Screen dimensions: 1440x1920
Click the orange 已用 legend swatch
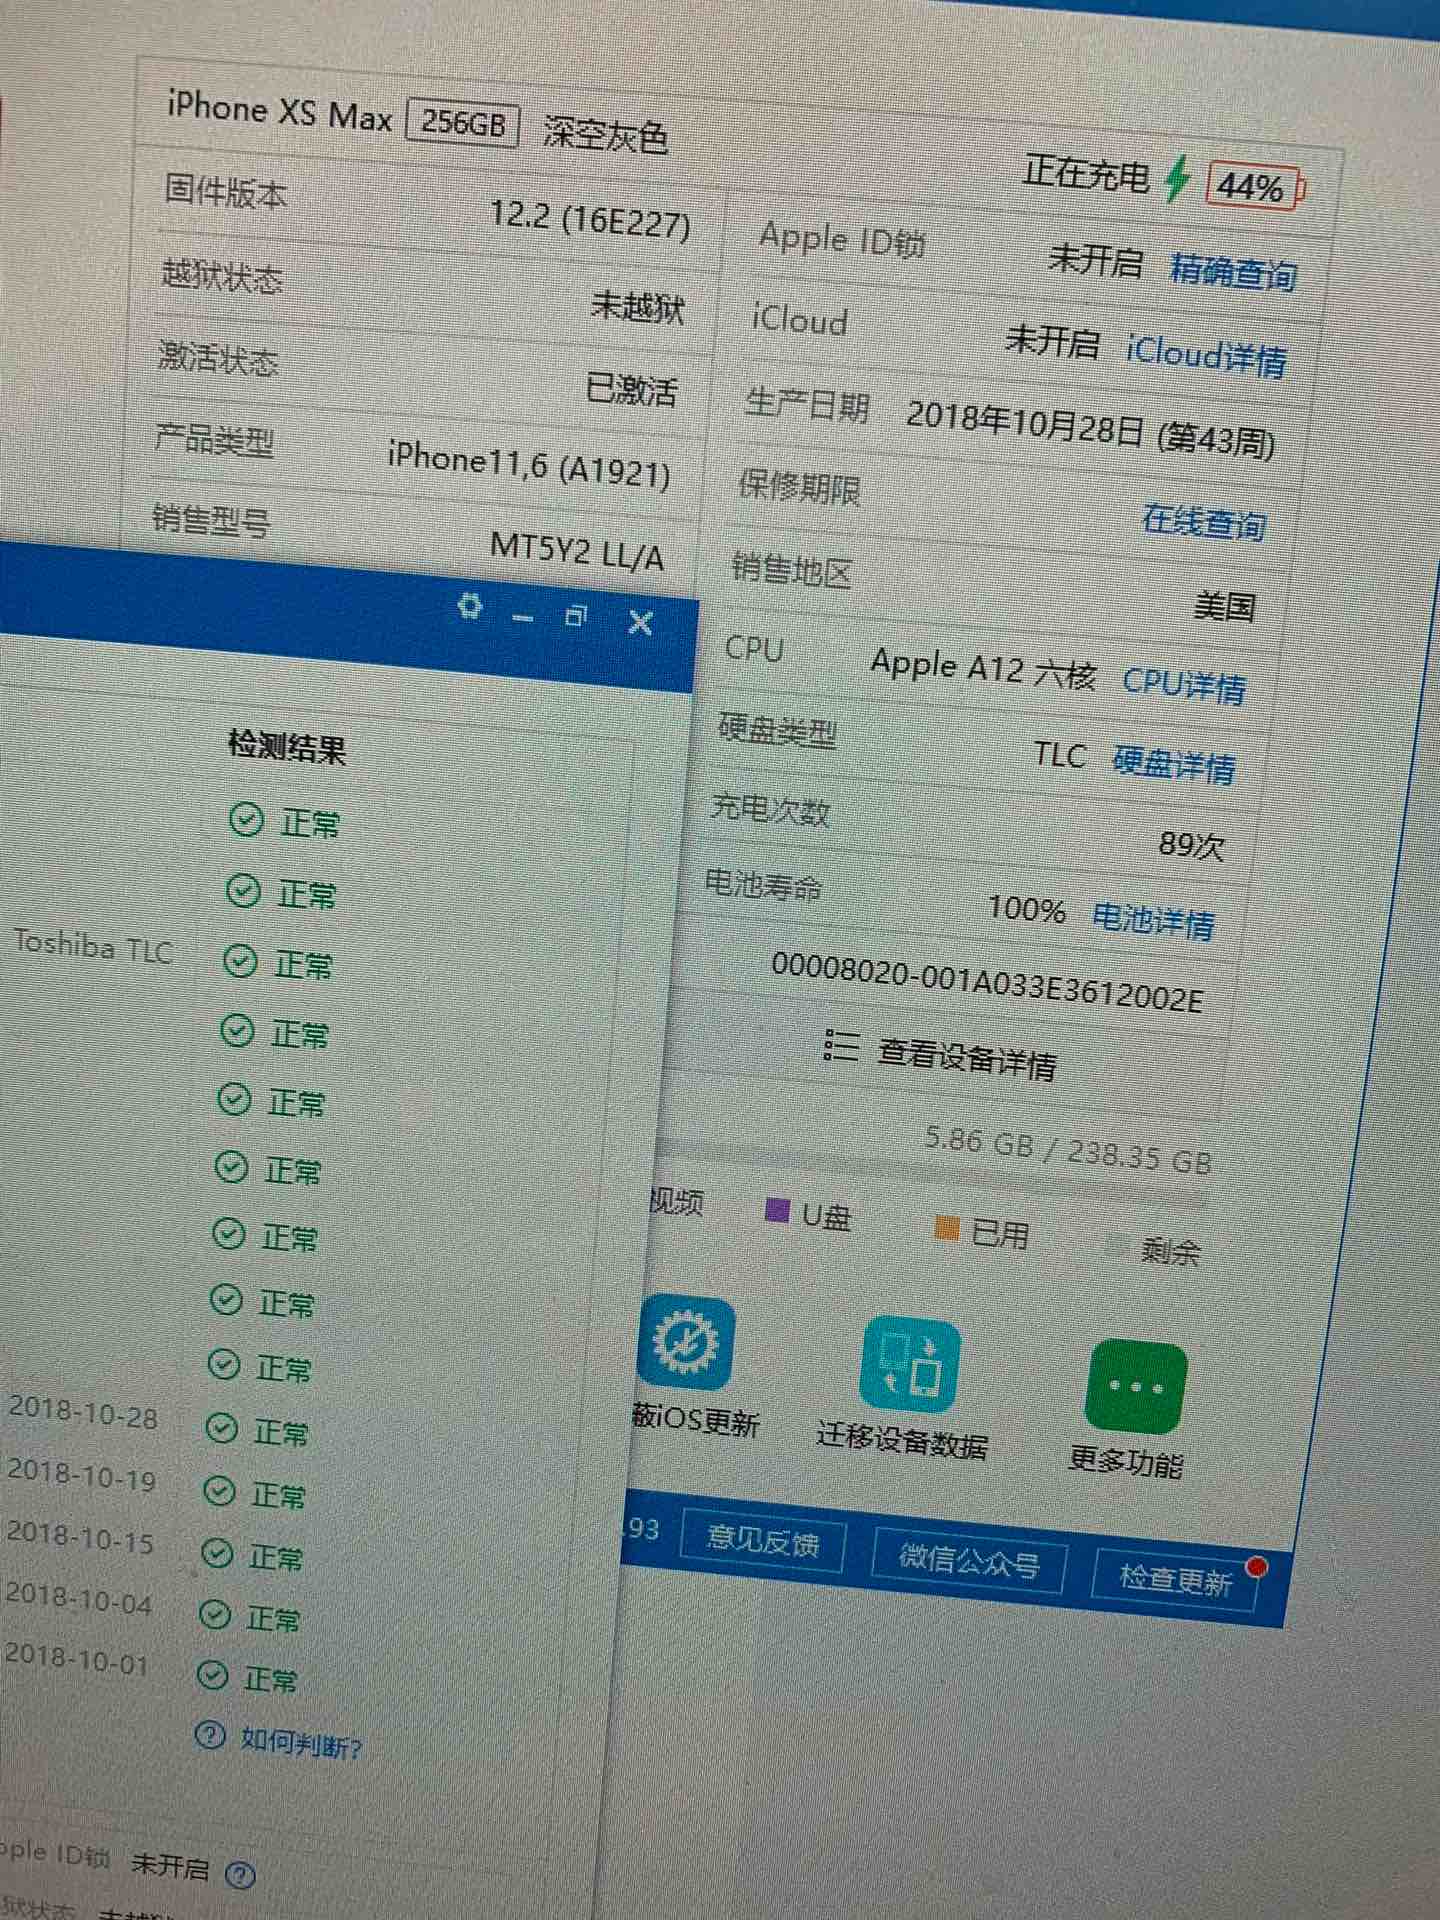click(946, 1227)
